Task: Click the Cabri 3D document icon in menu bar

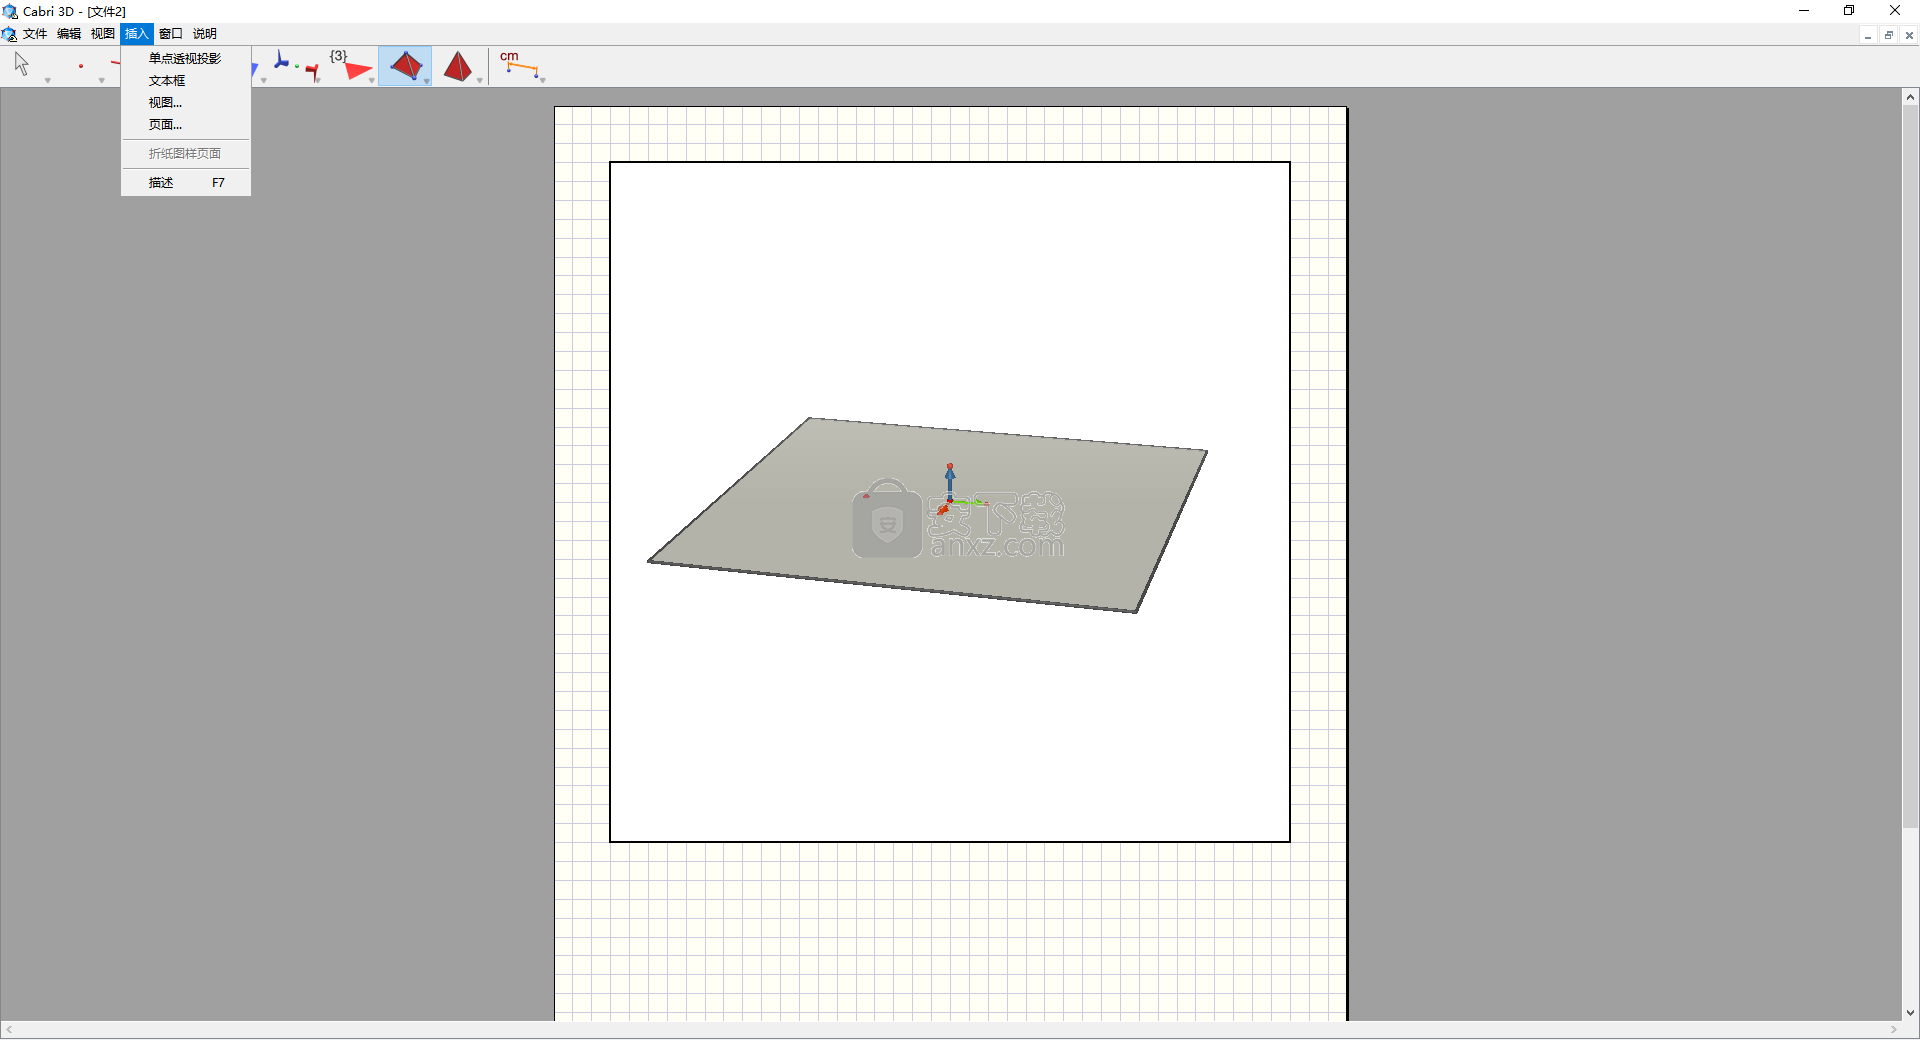Action: click(x=9, y=34)
